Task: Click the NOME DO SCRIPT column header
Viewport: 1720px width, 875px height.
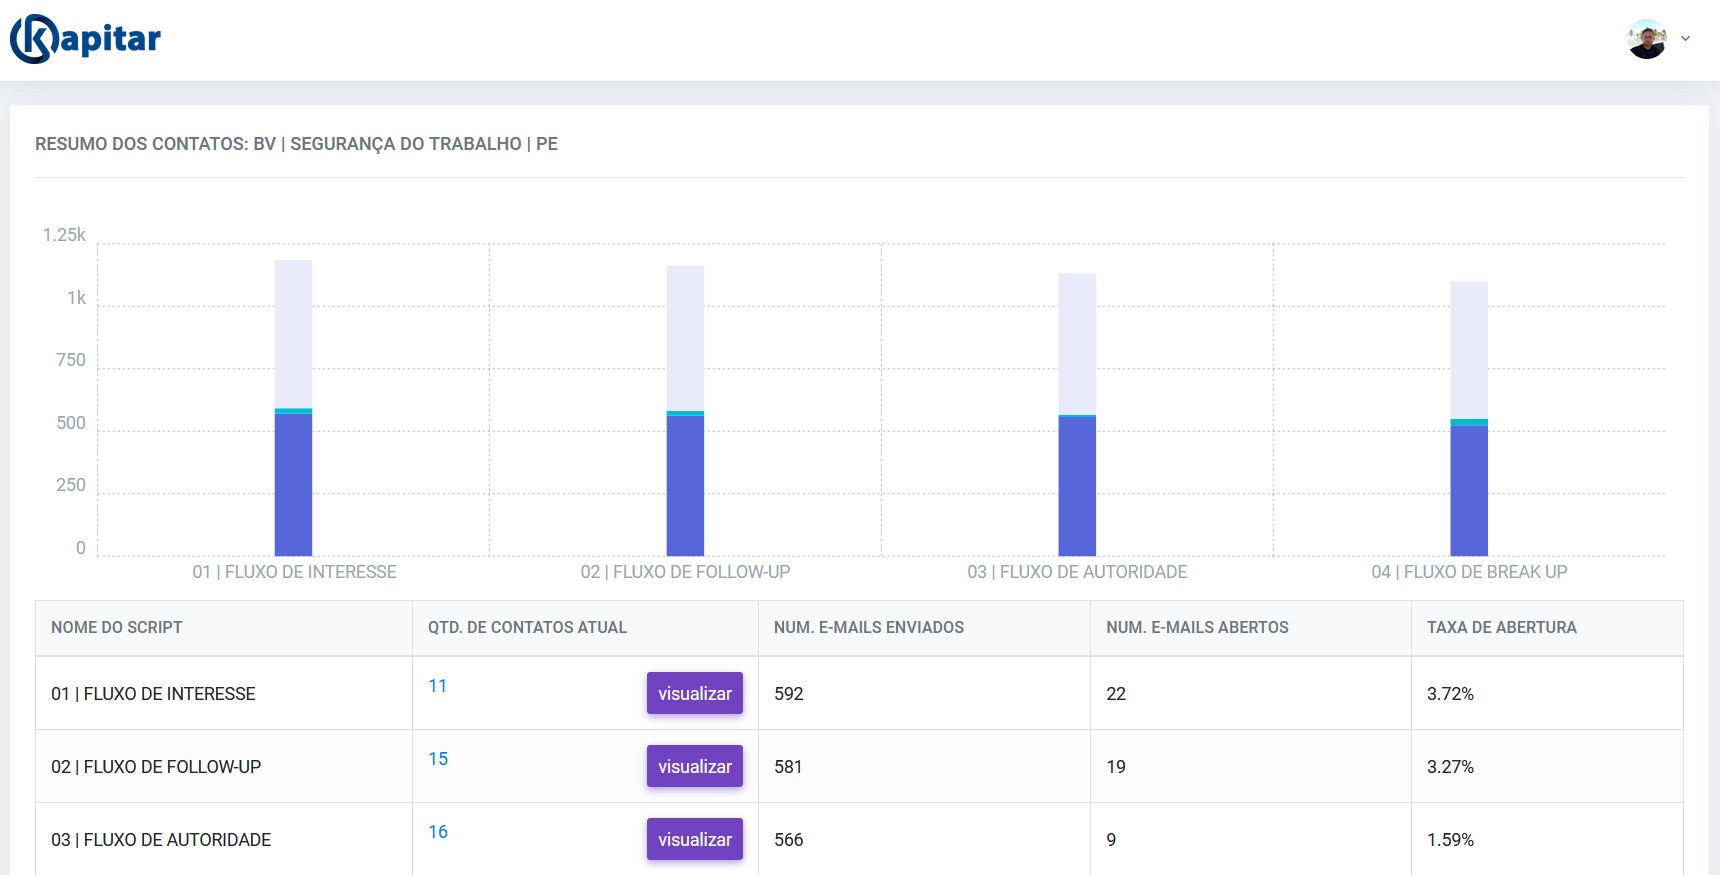Action: (117, 628)
